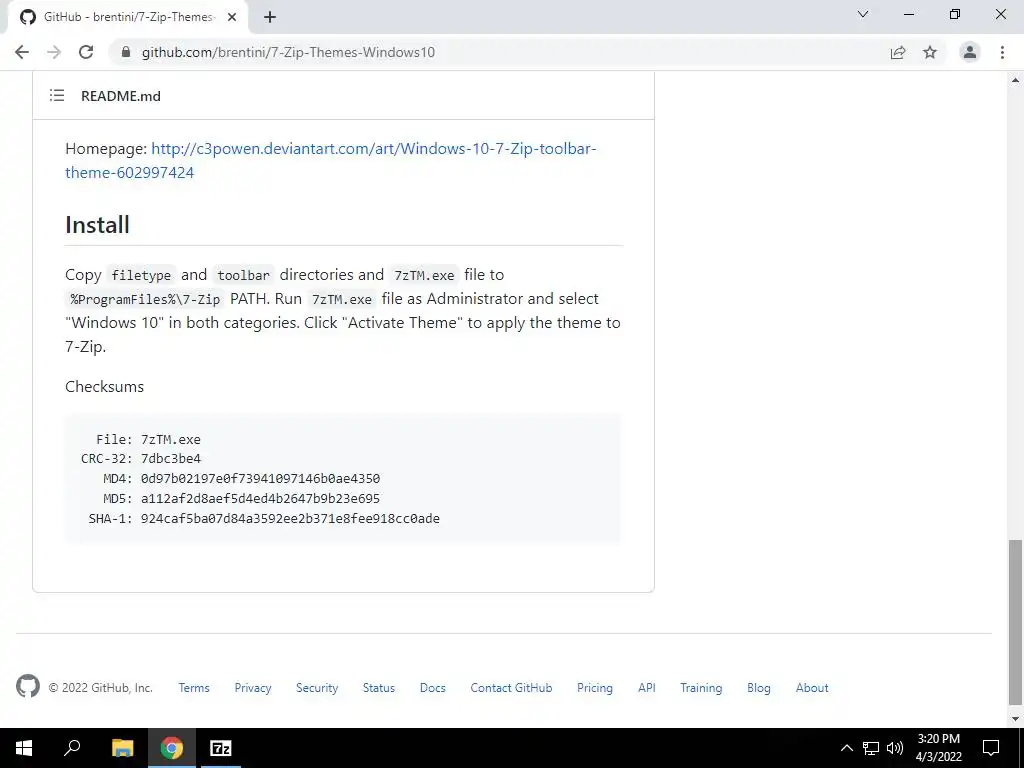Open the Pricing footer link
The width and height of the screenshot is (1024, 768).
pos(595,688)
